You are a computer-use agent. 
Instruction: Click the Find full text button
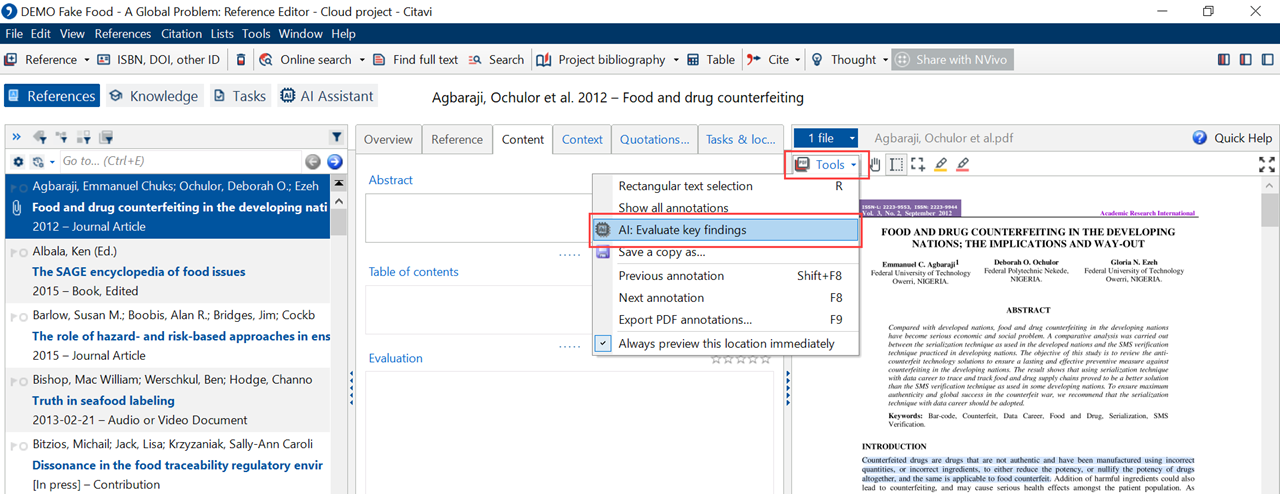click(x=415, y=60)
